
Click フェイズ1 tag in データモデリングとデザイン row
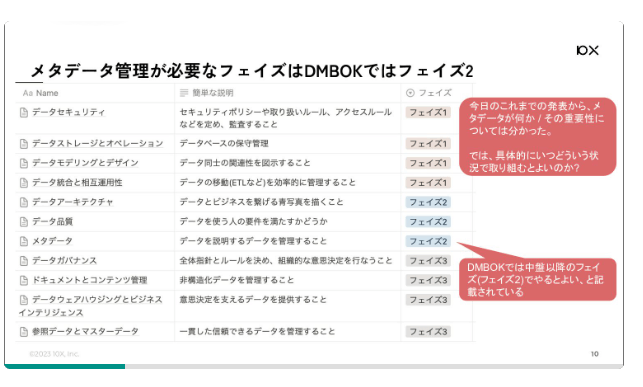(428, 163)
